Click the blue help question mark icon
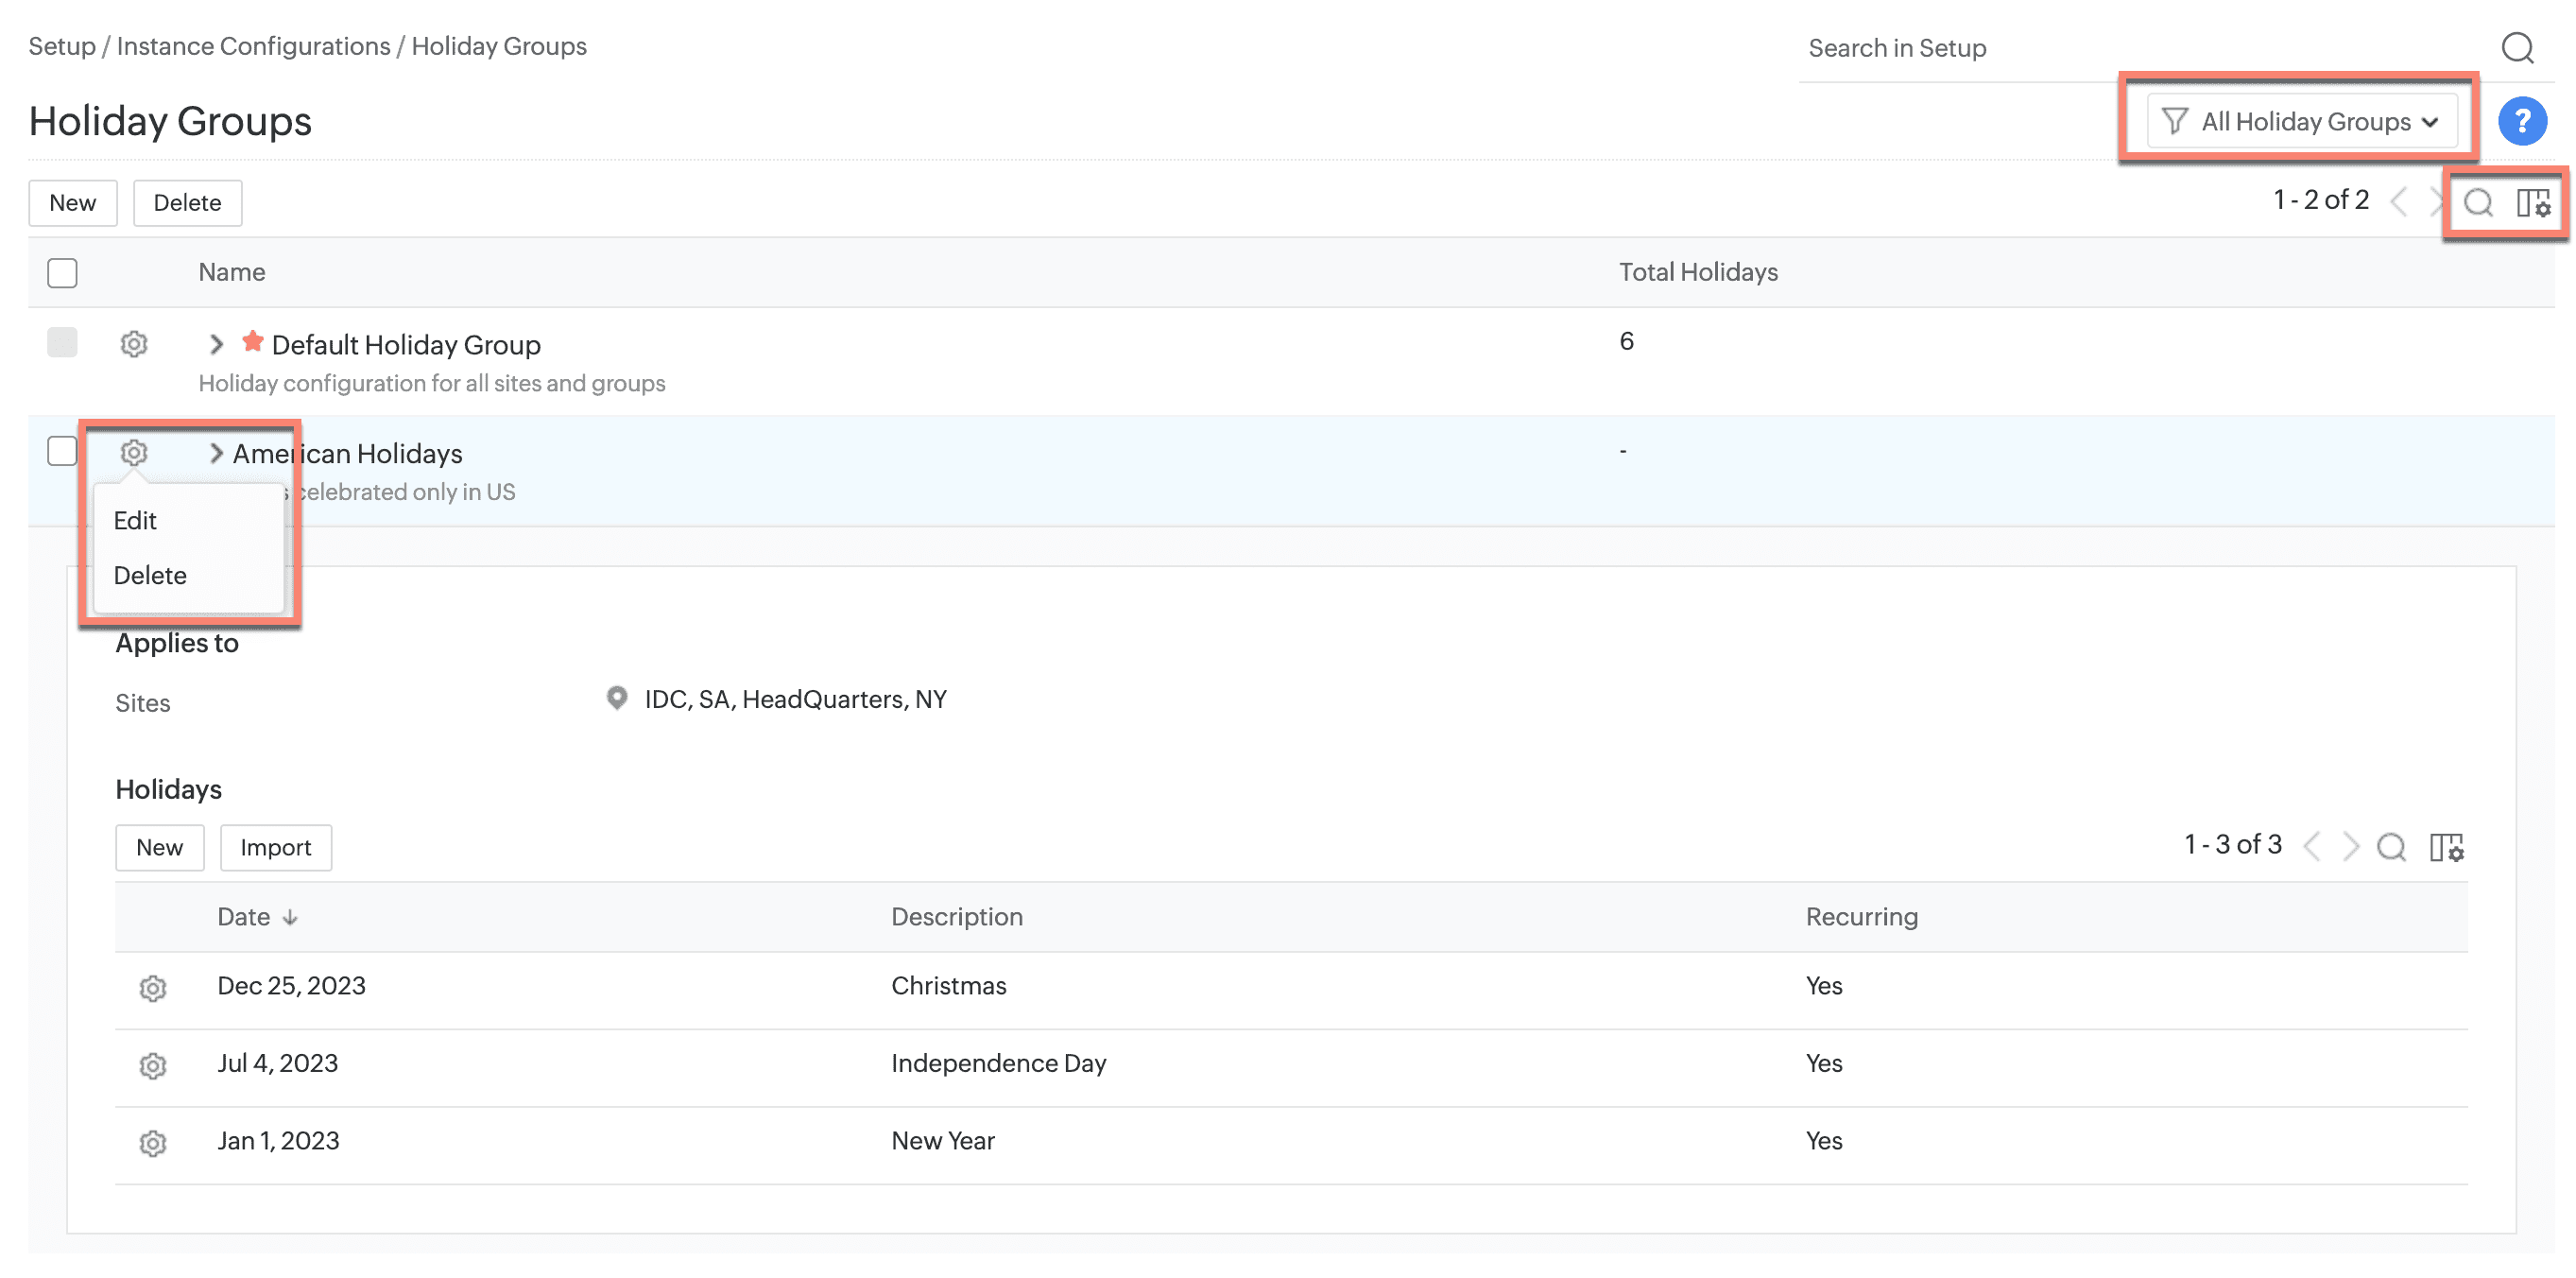Viewport: 2576px width, 1278px height. (2521, 122)
